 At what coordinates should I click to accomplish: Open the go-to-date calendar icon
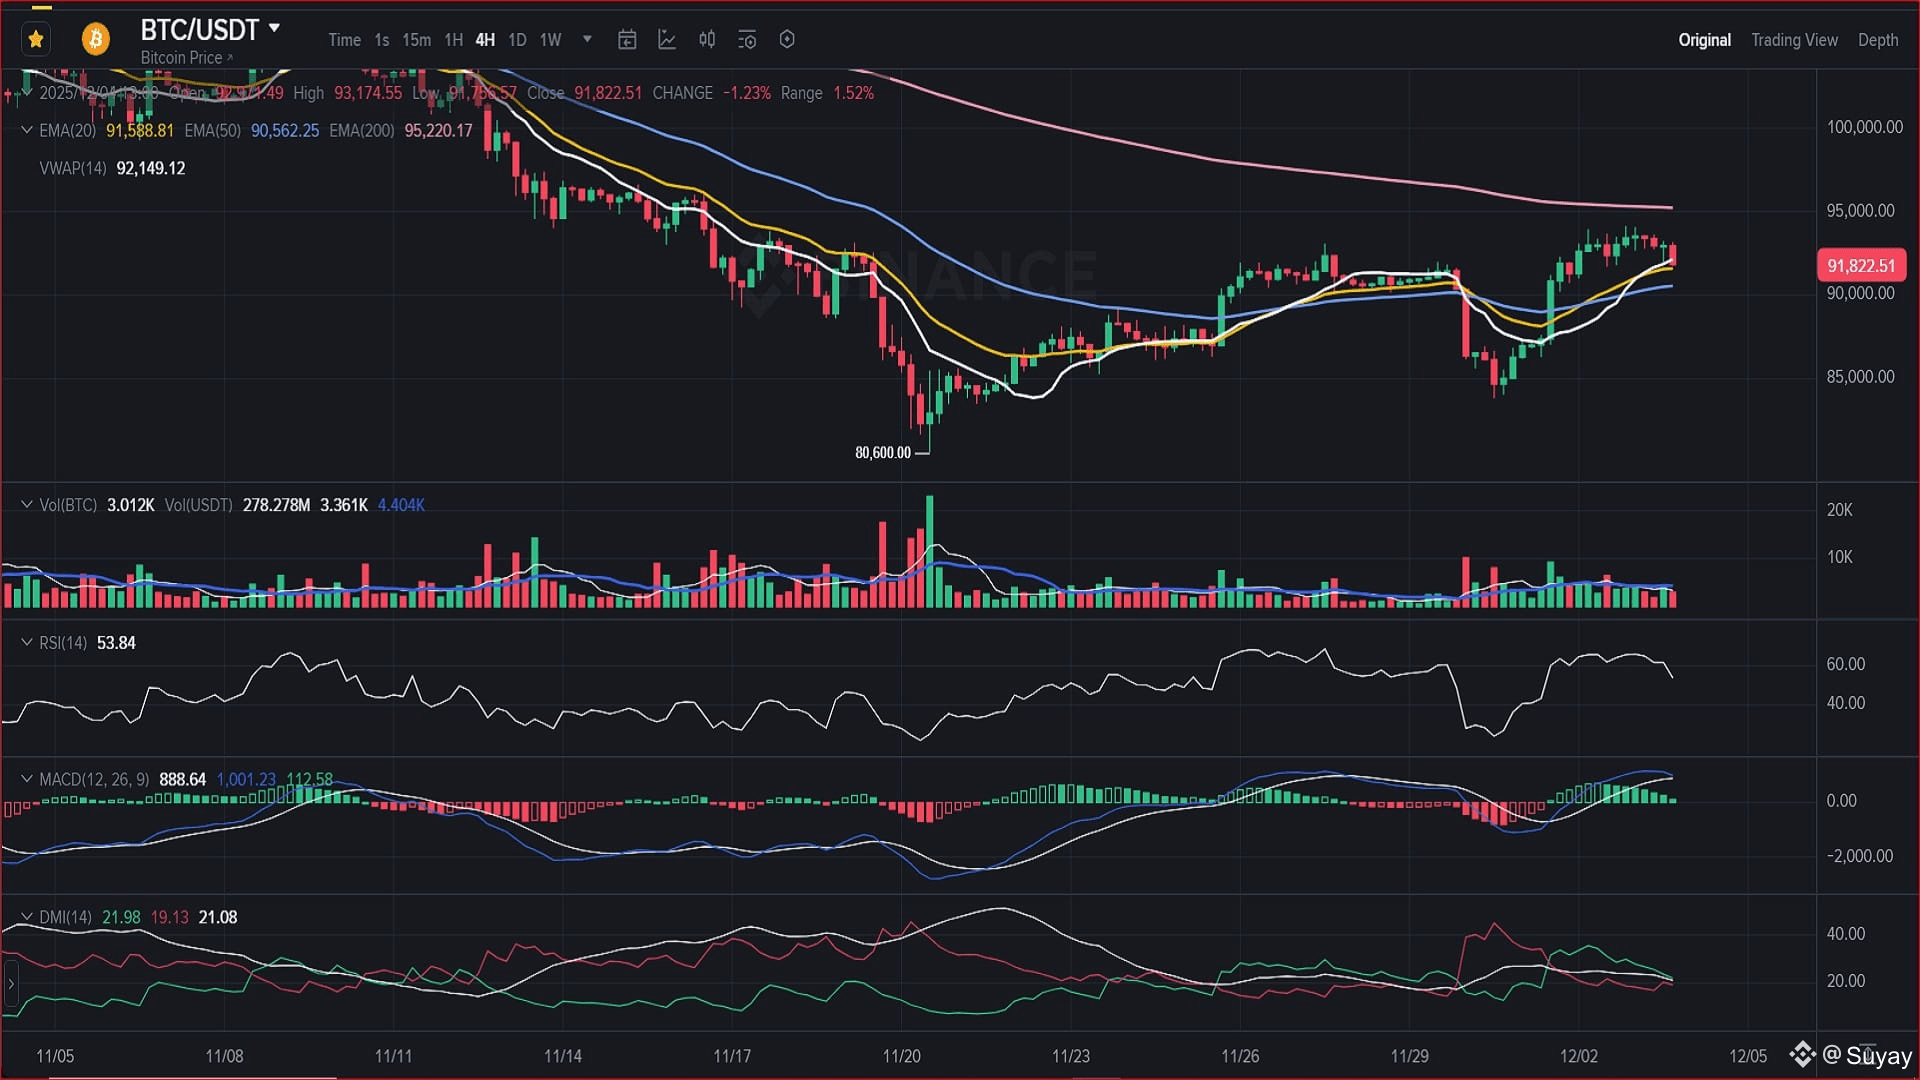pos(627,40)
